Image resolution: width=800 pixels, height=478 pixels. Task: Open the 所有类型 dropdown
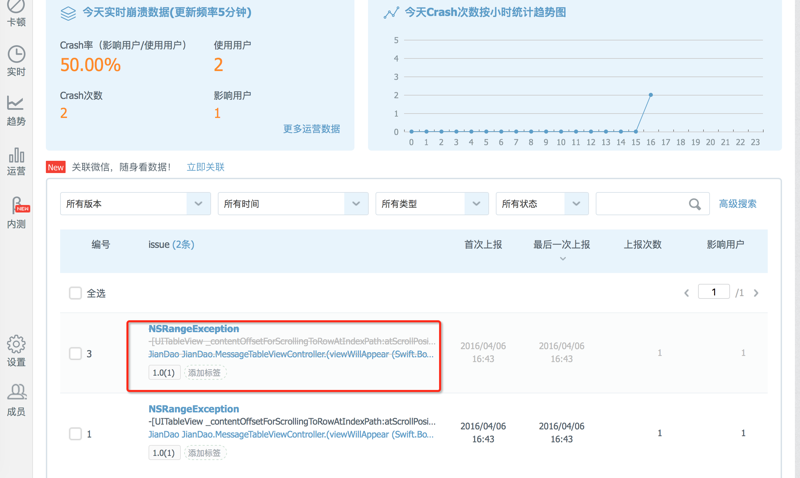[432, 204]
